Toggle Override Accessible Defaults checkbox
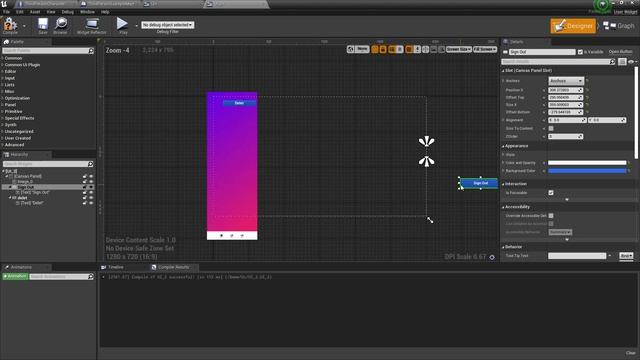Screen dimensions: 640x360 coord(551,216)
